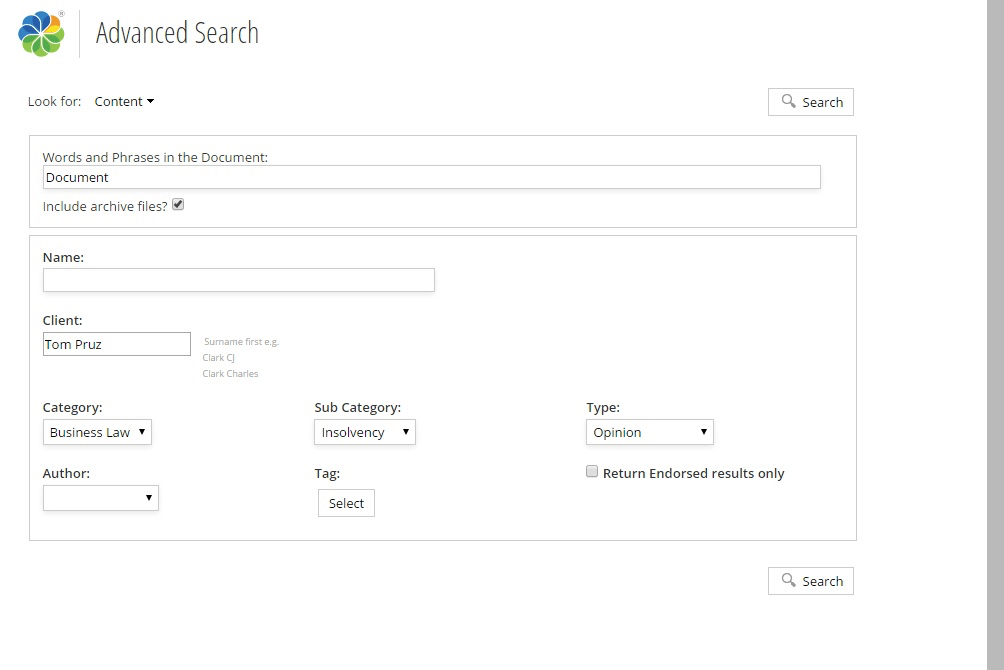1004x670 pixels.
Task: Click the Tag Select button
Action: pyautogui.click(x=346, y=503)
